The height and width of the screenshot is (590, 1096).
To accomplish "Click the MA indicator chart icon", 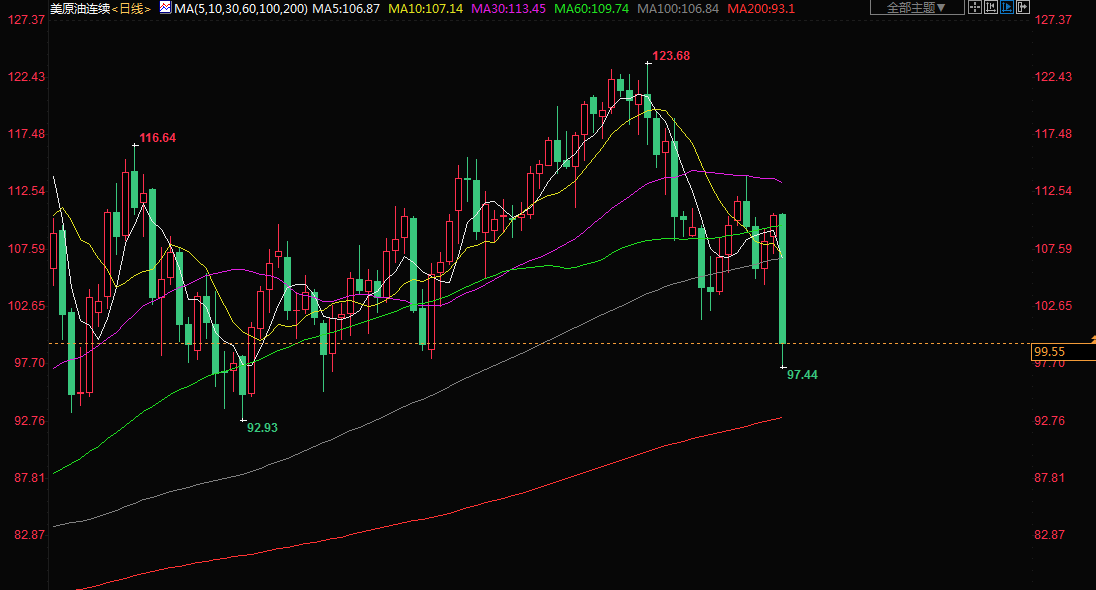I will tap(165, 7).
